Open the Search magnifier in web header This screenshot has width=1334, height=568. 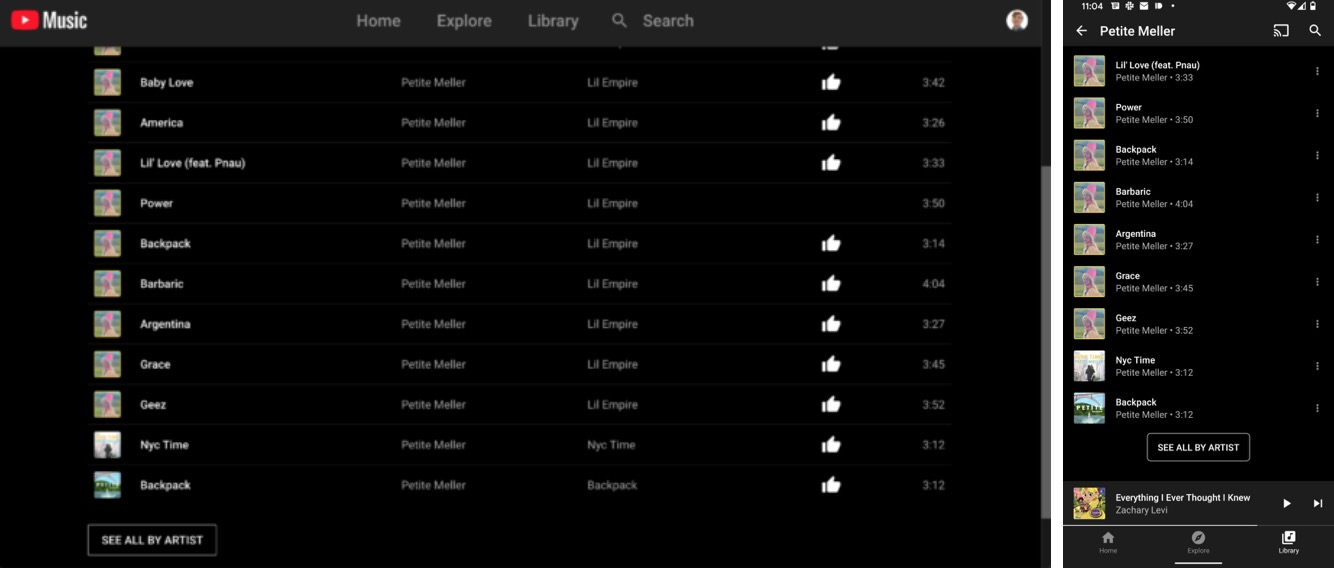[620, 20]
